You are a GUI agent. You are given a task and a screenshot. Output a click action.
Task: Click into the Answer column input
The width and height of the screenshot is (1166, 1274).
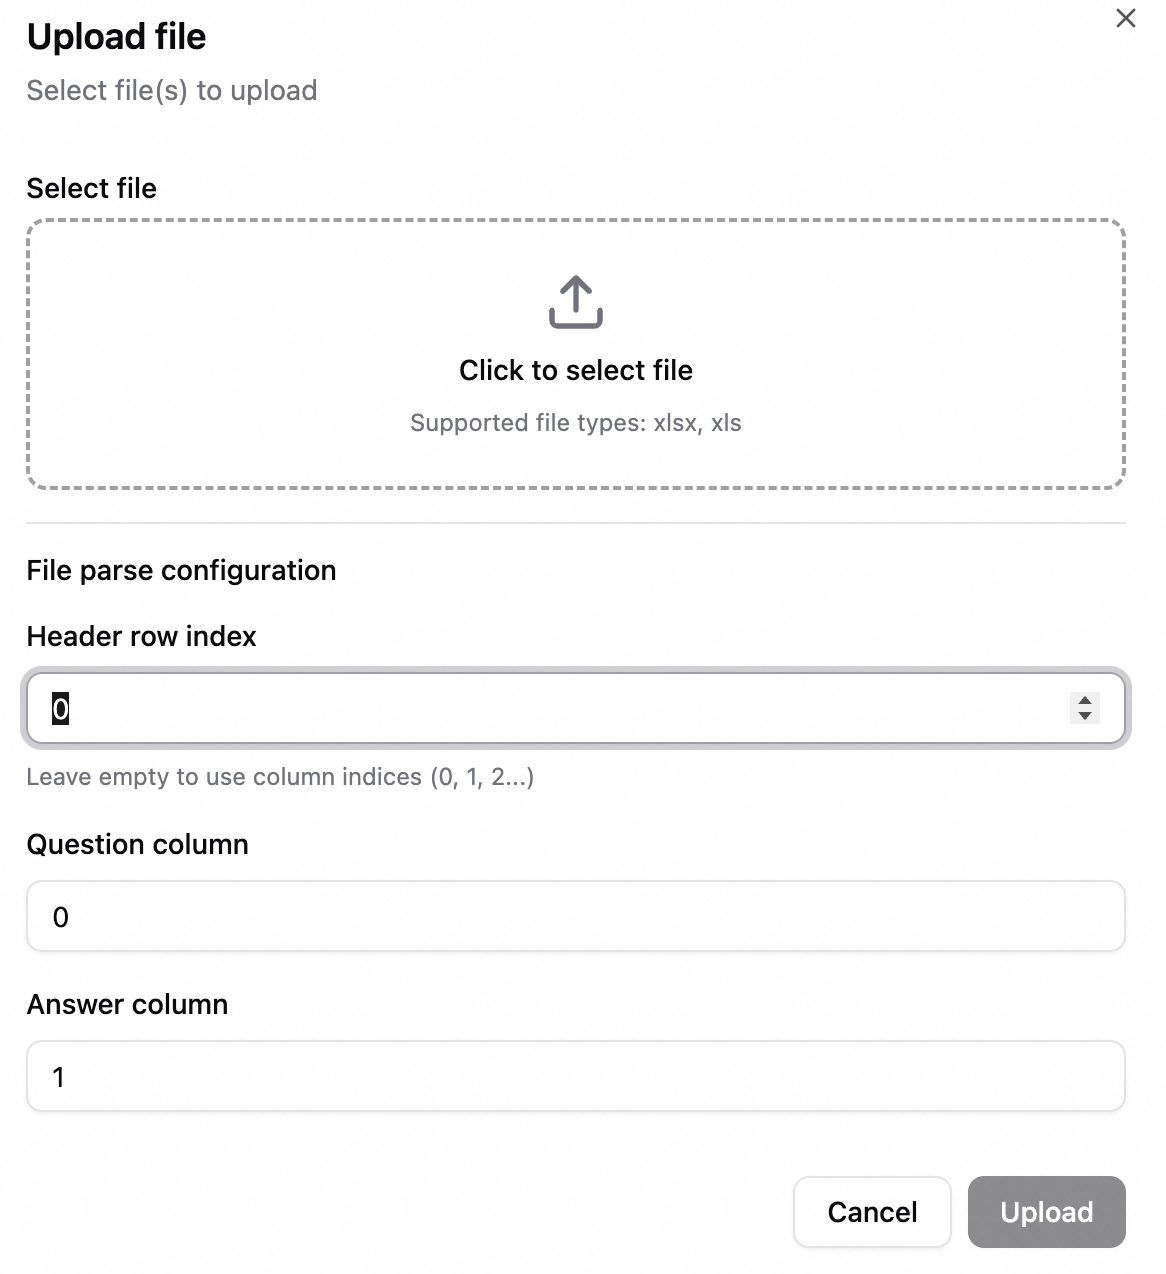576,1077
